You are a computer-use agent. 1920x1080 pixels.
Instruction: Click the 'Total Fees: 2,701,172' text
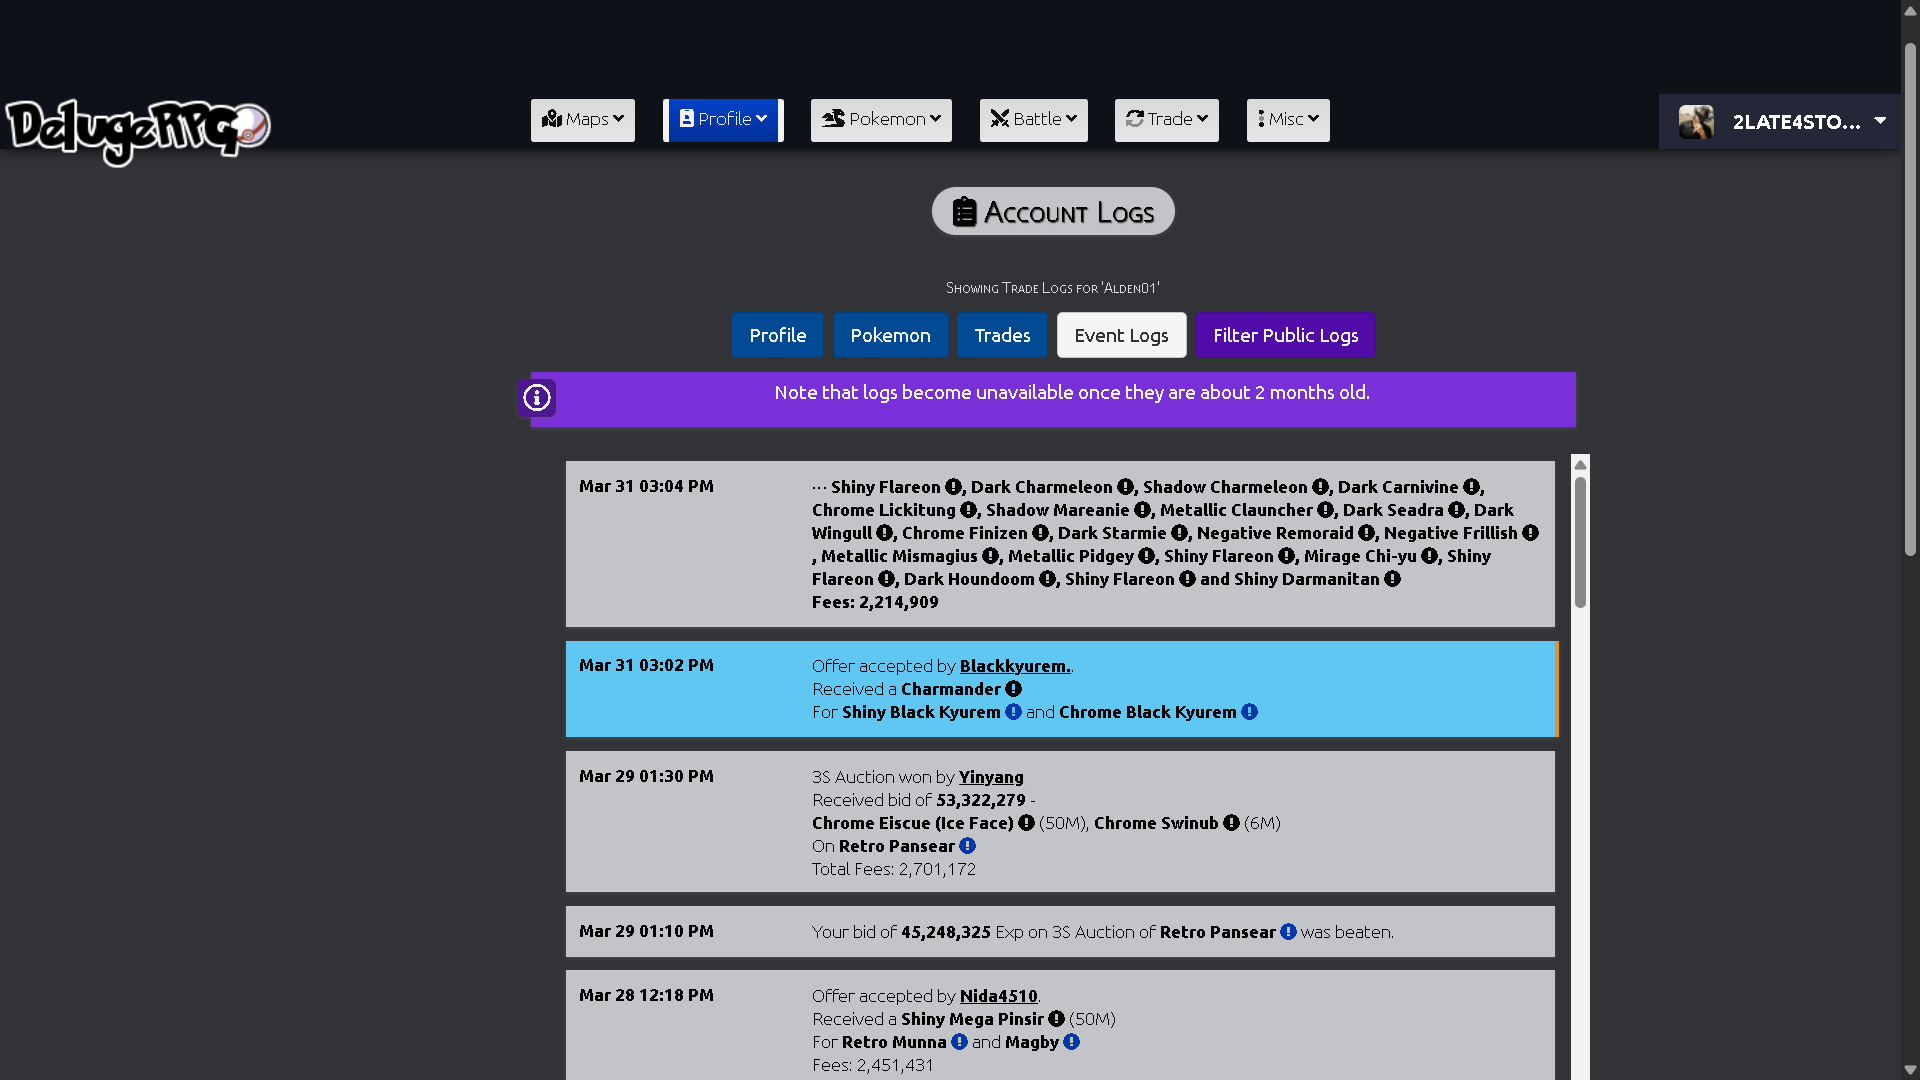coord(894,869)
